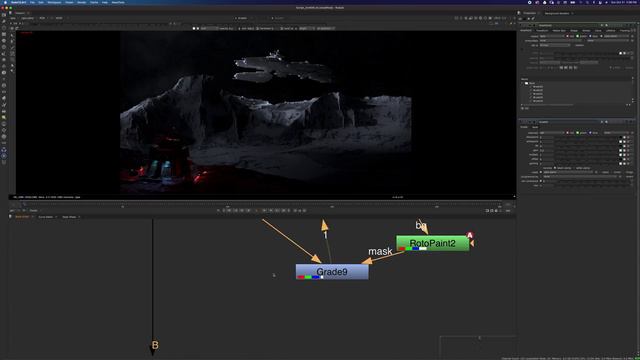
Task: Toggle blue channel in RotoPaint output
Action: [x=591, y=36]
